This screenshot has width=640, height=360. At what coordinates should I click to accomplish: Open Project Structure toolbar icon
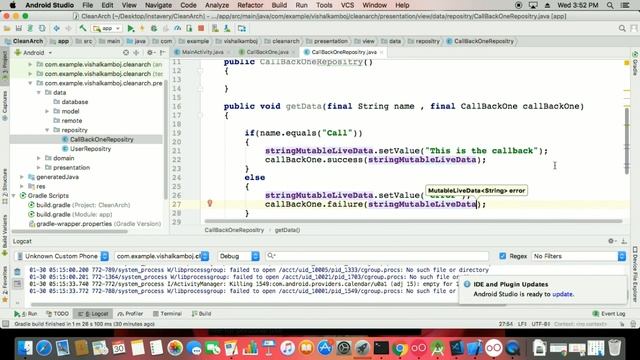coord(242,29)
